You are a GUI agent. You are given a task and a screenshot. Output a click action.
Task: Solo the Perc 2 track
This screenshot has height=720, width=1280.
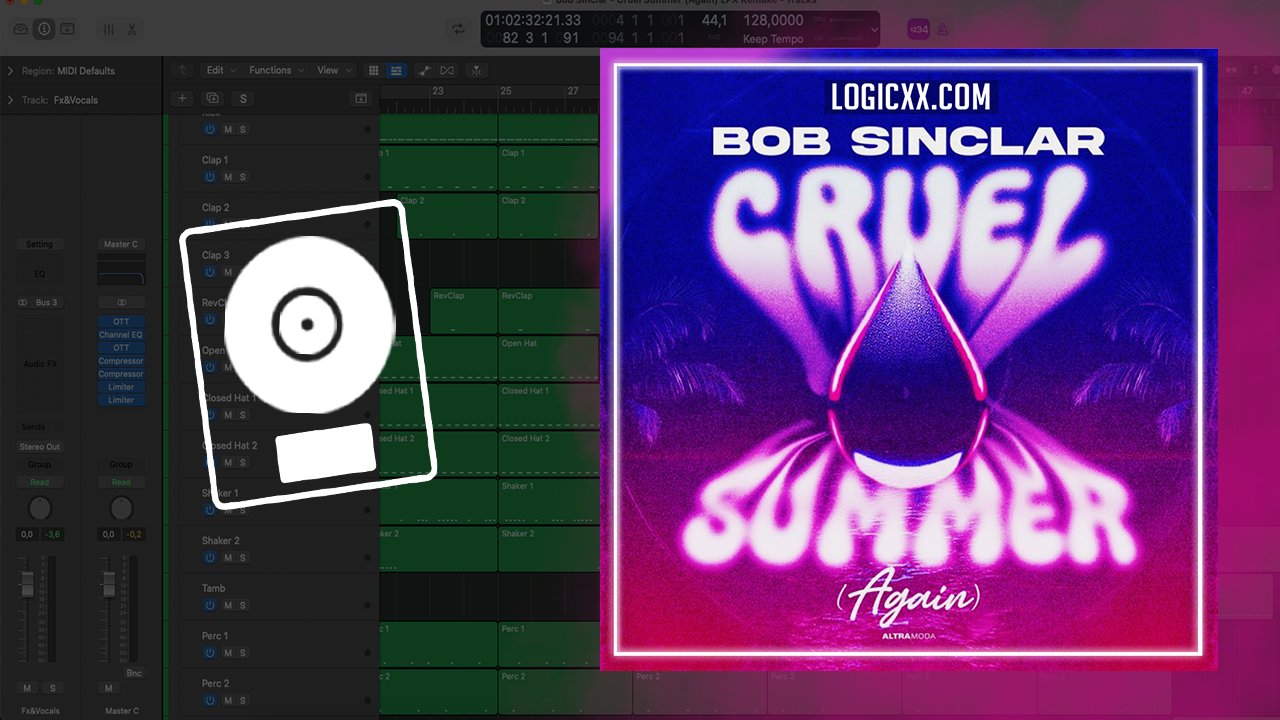click(x=242, y=700)
